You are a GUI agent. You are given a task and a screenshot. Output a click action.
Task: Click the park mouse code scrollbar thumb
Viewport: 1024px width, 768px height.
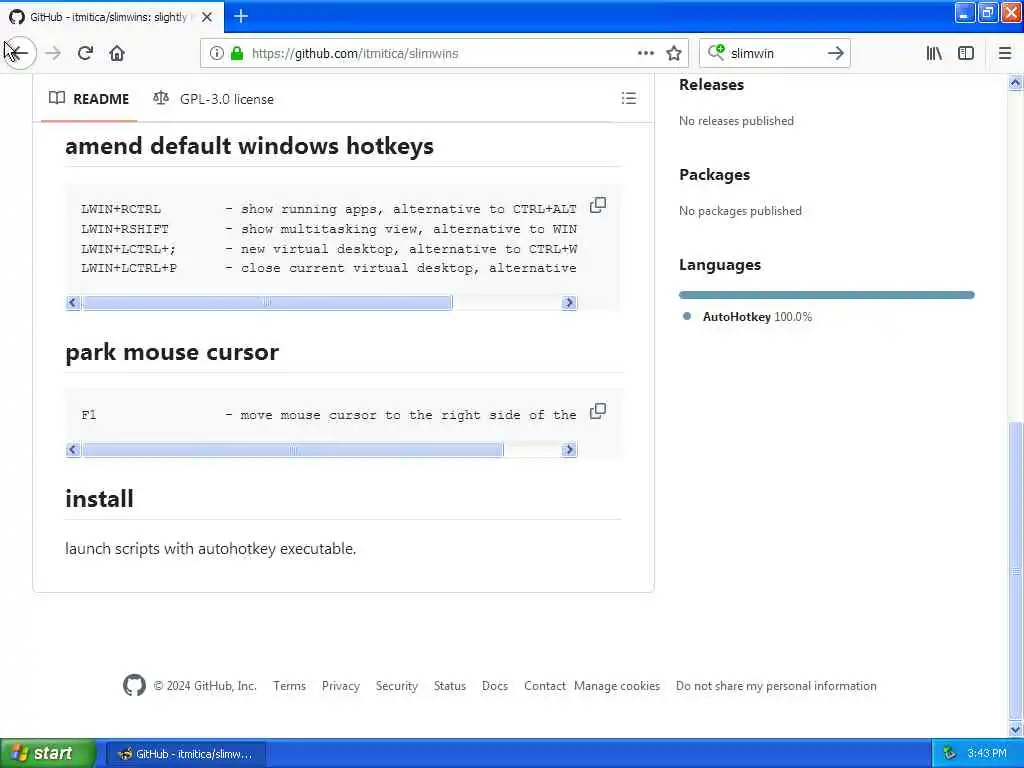pyautogui.click(x=293, y=449)
